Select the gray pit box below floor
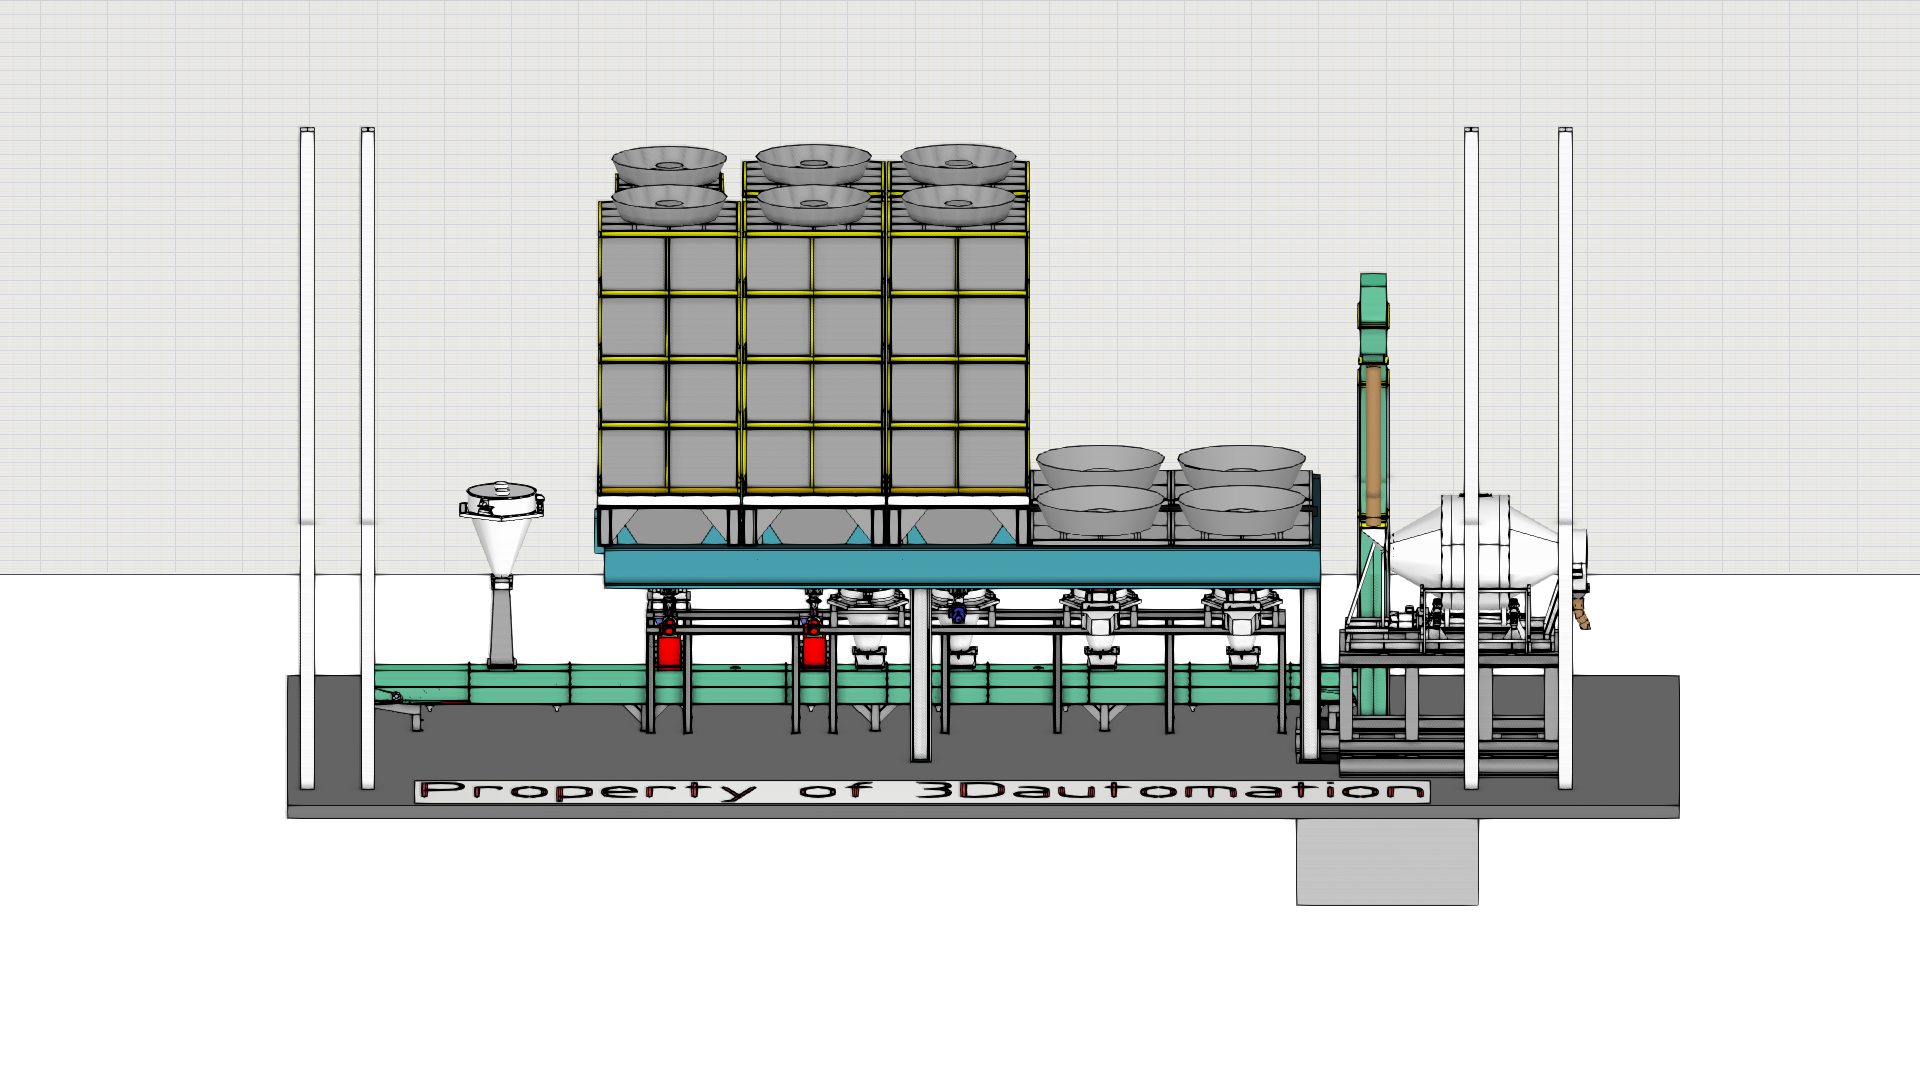The image size is (1920, 1080). [x=1387, y=862]
